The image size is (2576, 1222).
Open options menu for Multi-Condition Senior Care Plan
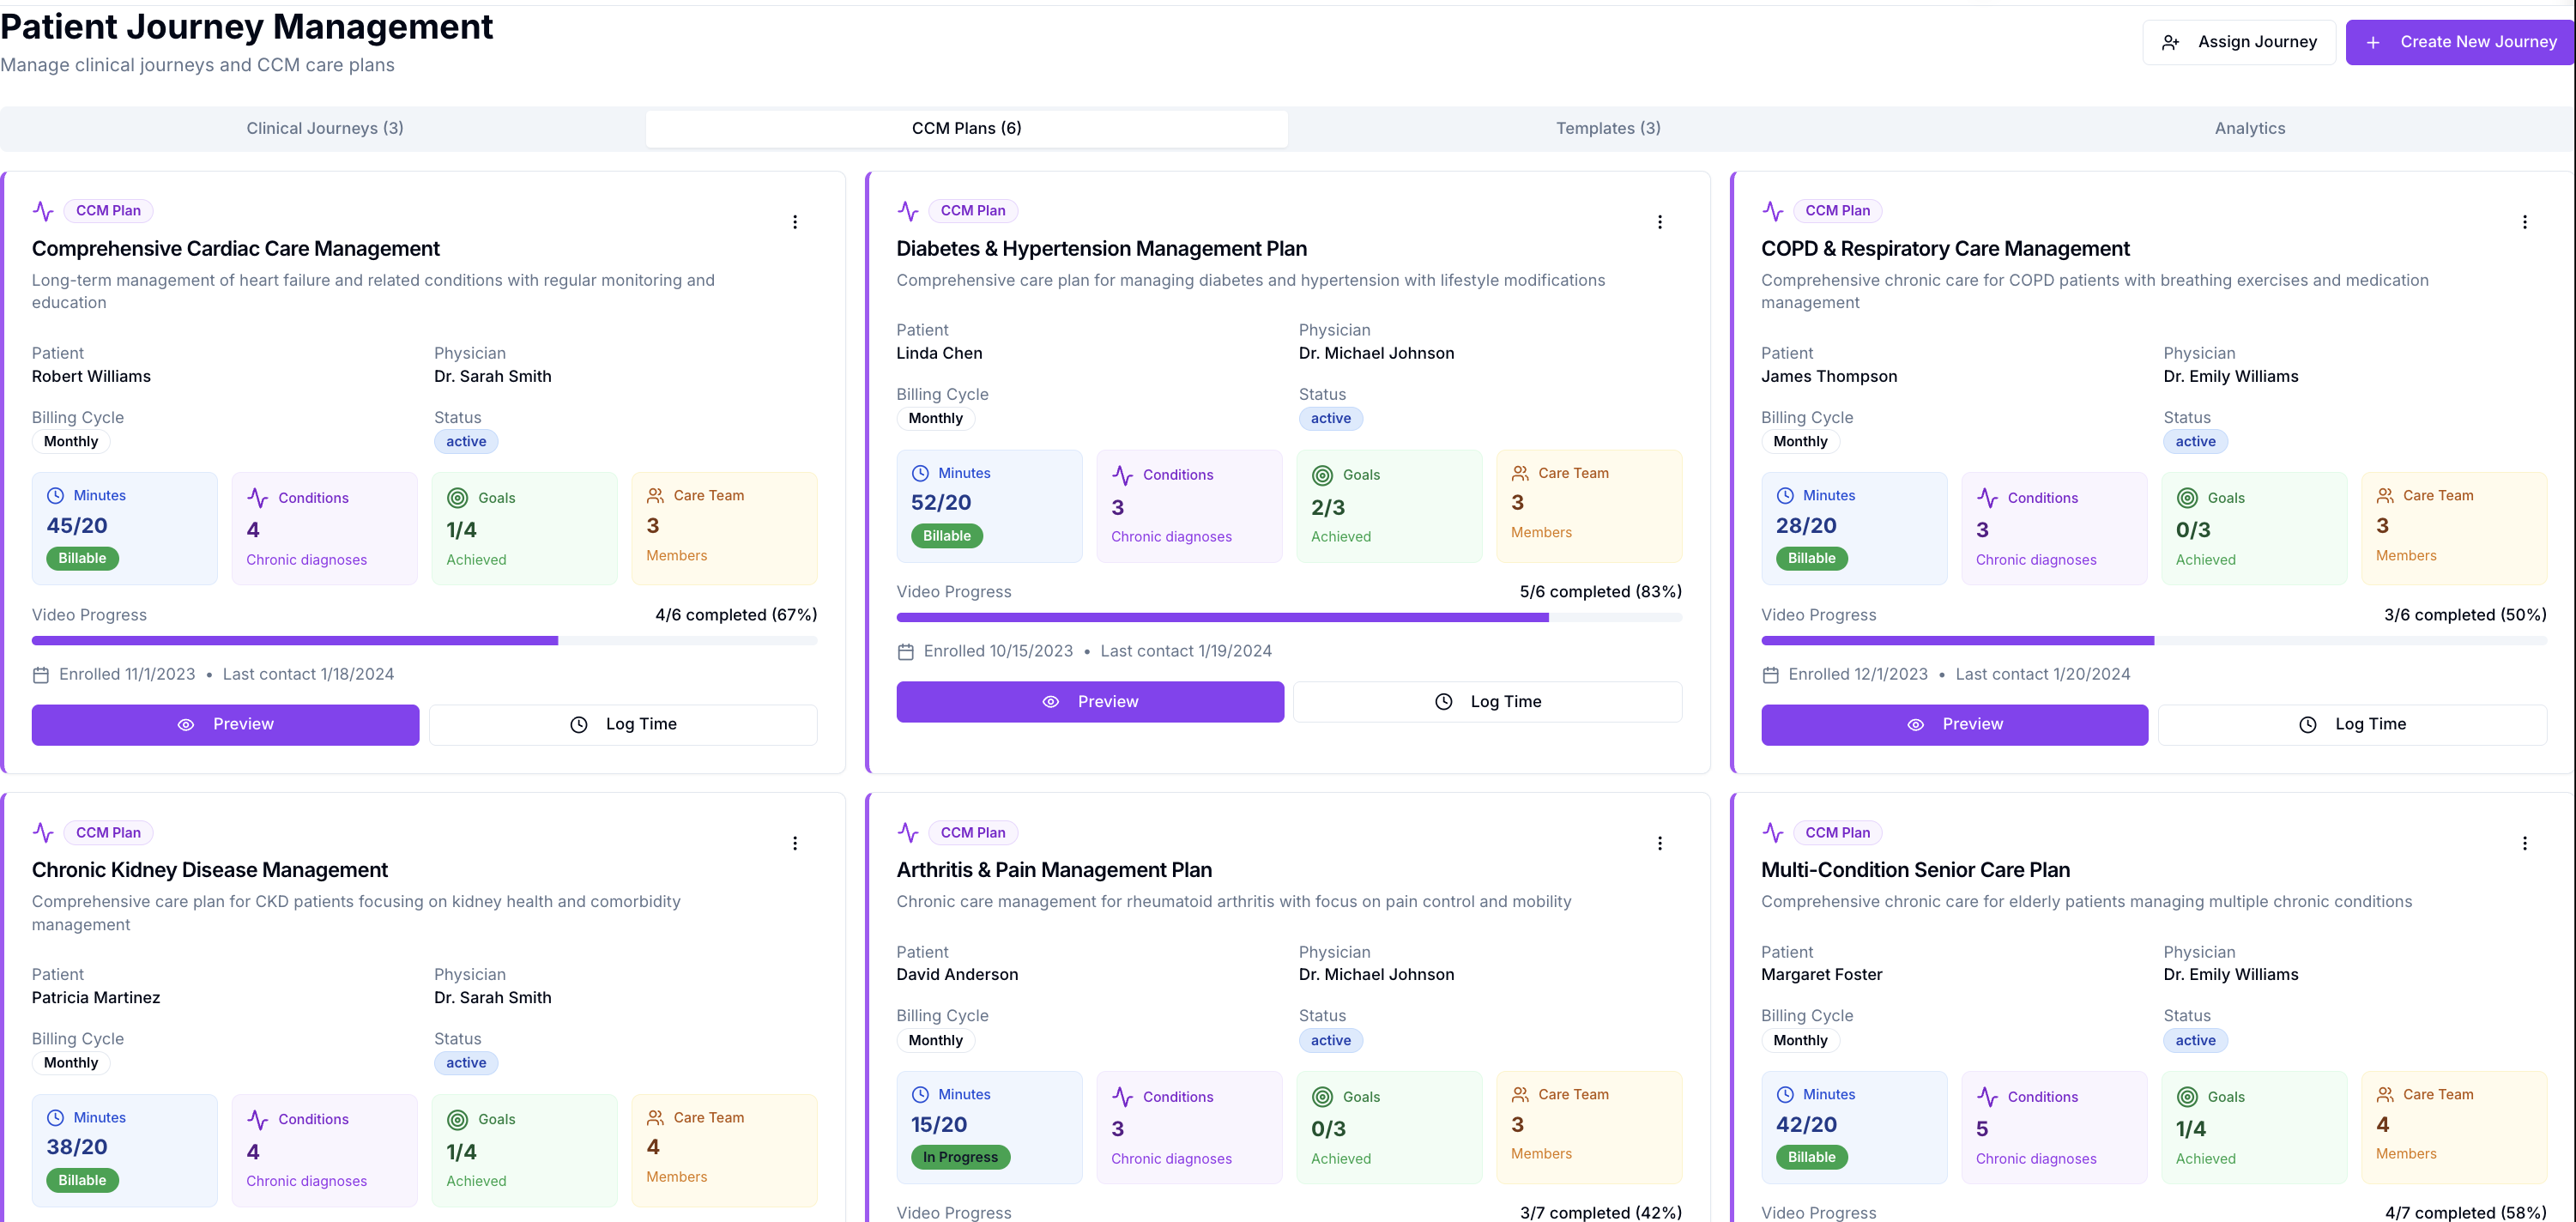(x=2525, y=843)
